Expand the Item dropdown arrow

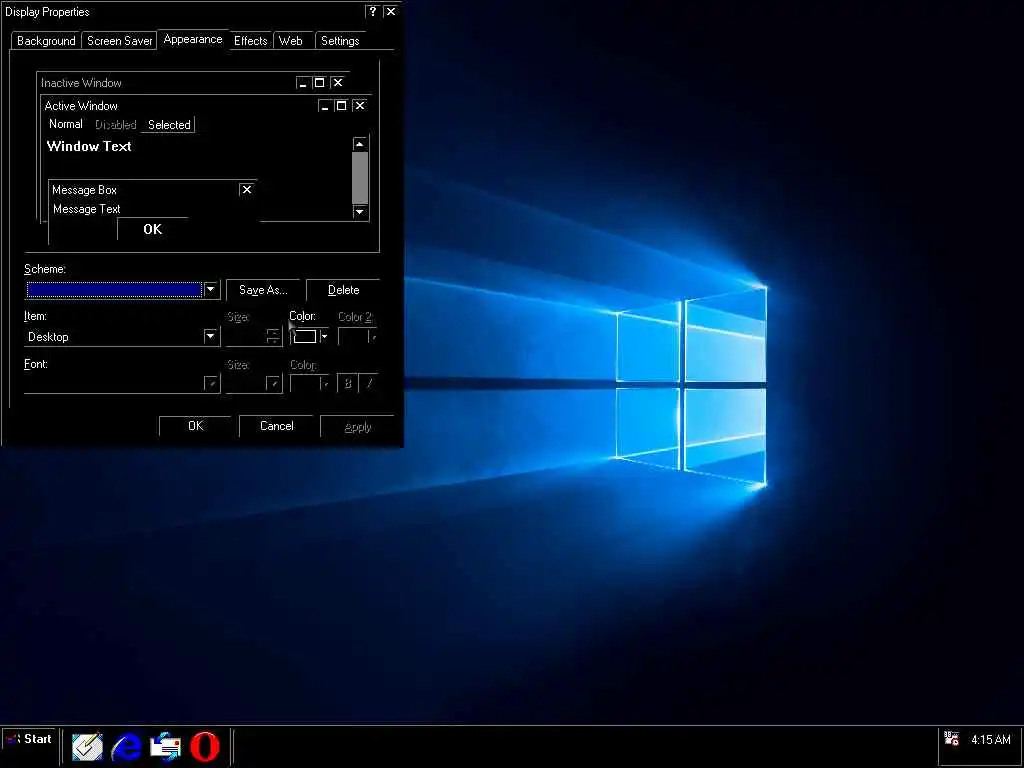(x=210, y=336)
